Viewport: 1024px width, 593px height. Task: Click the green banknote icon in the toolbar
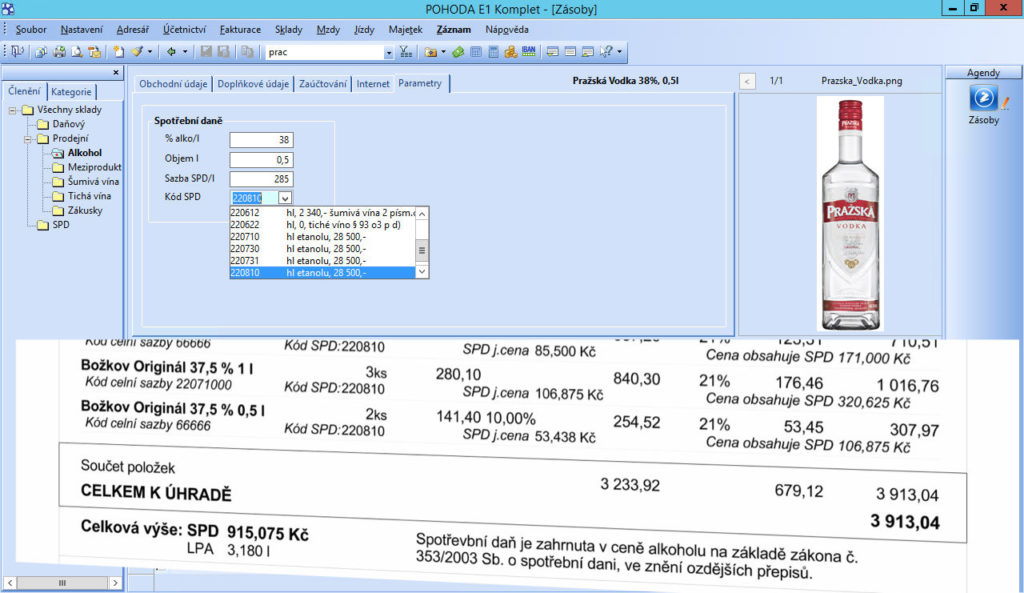[458, 52]
